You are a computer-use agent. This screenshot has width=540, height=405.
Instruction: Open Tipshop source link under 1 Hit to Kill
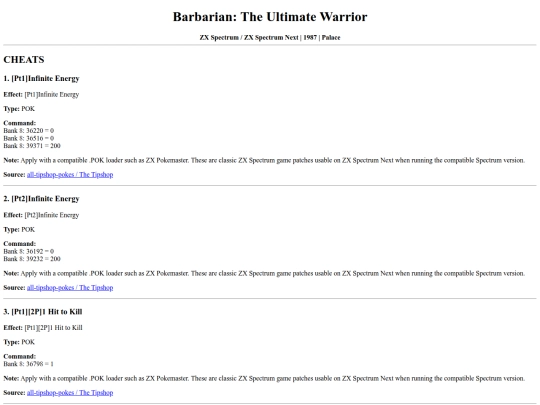pyautogui.click(x=70, y=393)
